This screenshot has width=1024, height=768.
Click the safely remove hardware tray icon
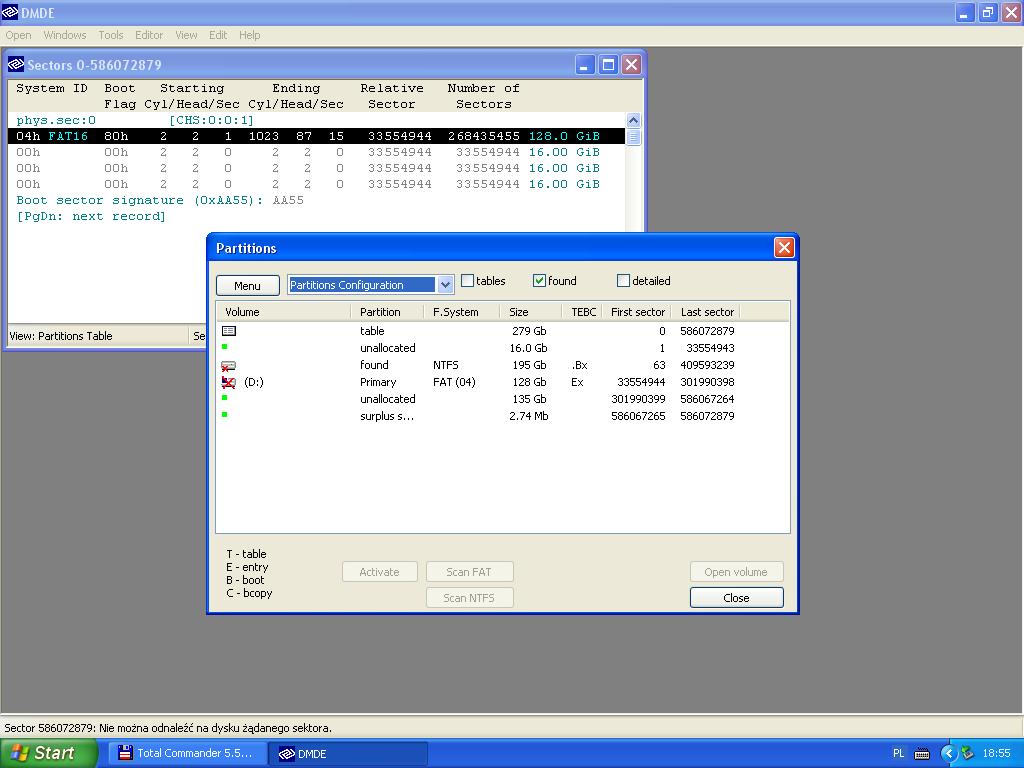point(967,753)
